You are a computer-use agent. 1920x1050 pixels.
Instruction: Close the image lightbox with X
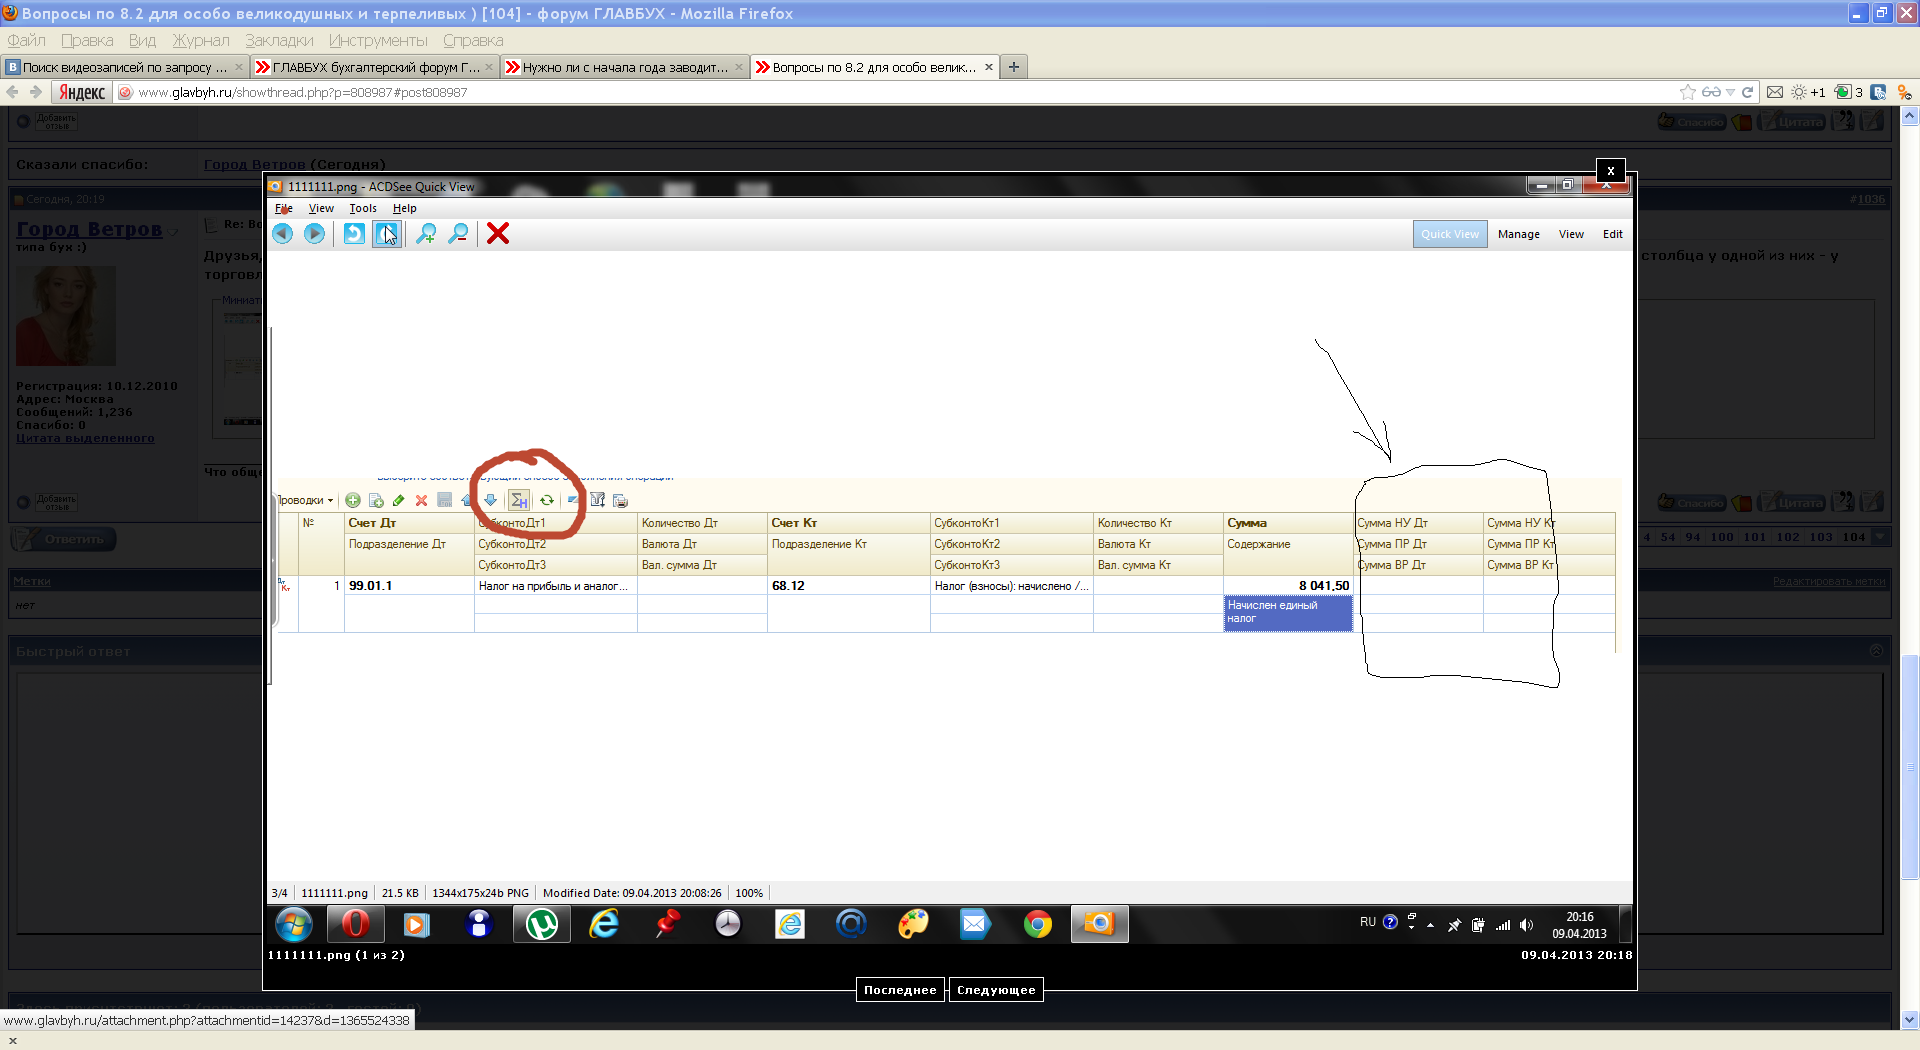(1610, 171)
